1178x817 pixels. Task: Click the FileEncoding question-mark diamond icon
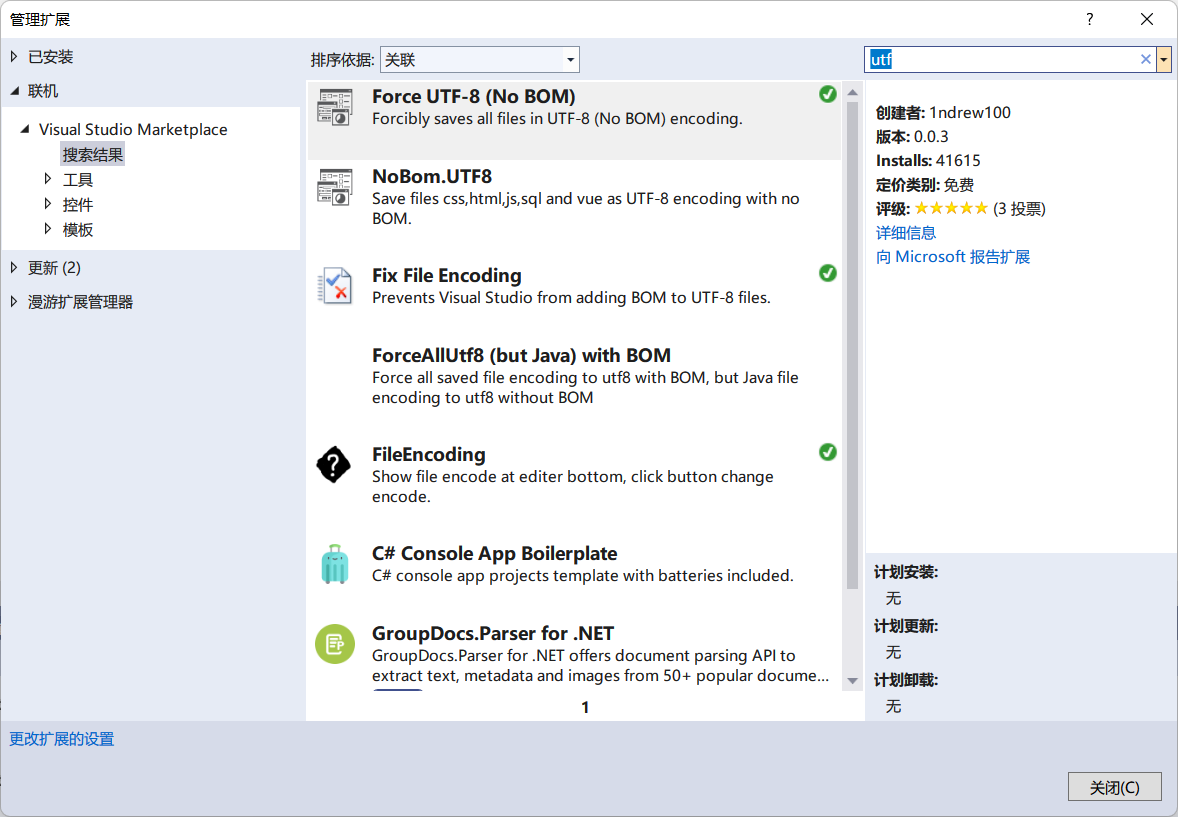334,464
